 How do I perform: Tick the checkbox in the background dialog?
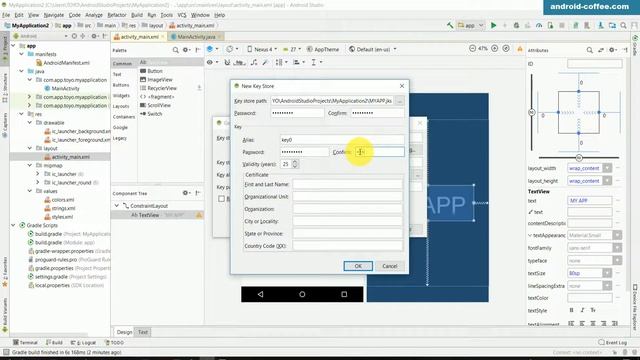[x=221, y=199]
